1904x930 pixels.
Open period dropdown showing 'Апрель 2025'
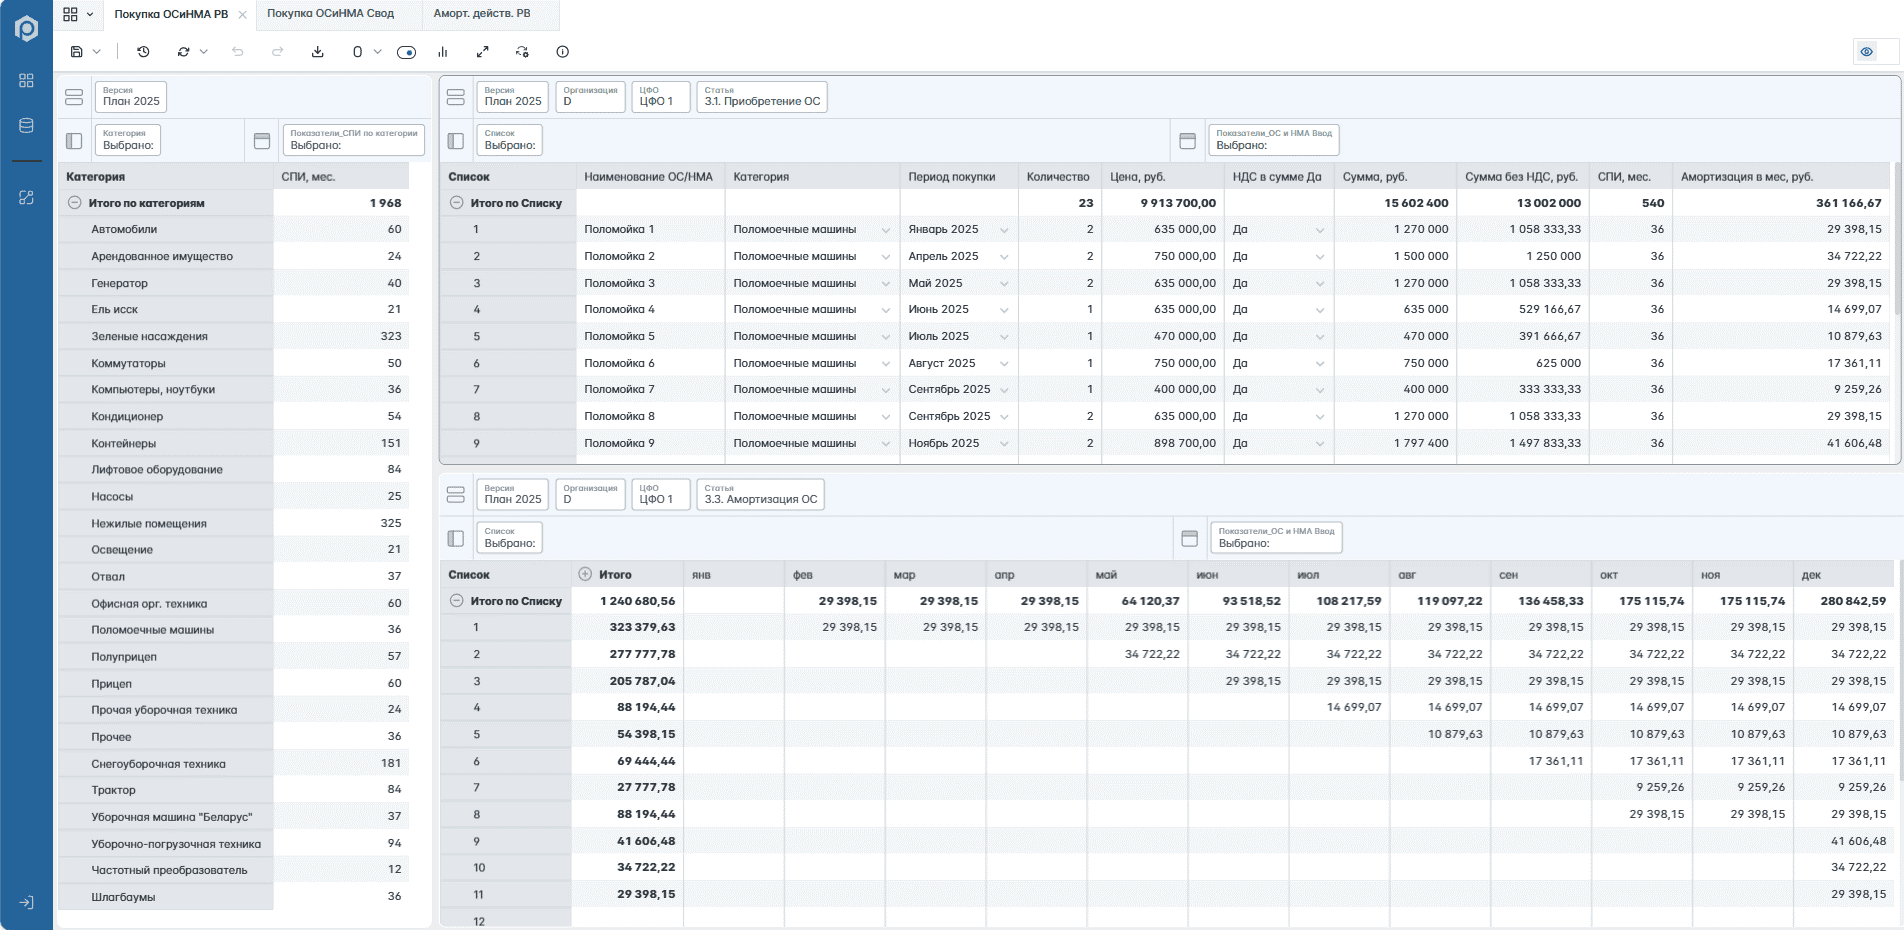[1003, 257]
